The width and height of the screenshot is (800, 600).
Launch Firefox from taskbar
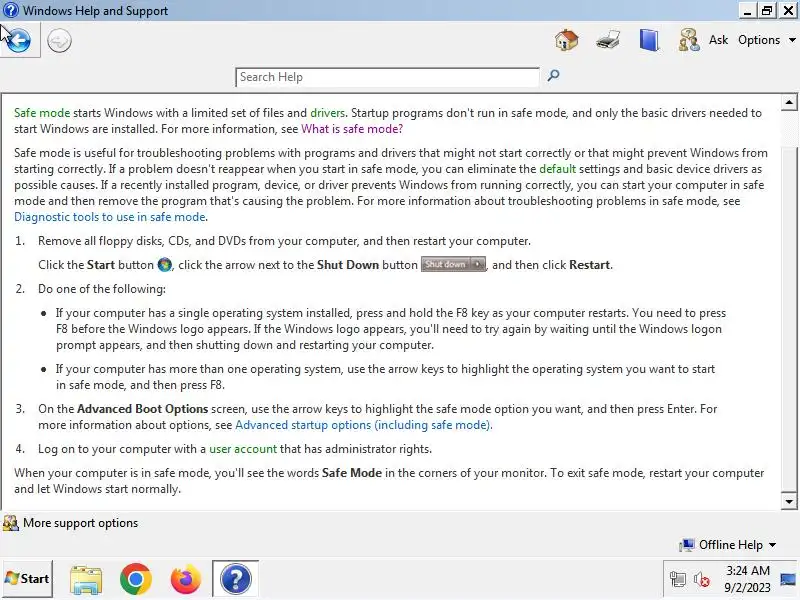coord(186,579)
